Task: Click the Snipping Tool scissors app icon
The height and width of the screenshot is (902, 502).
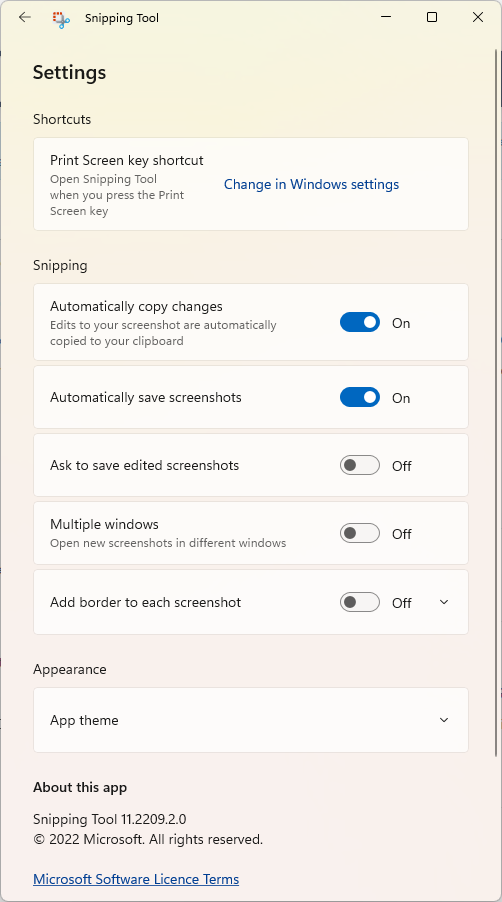Action: (62, 19)
